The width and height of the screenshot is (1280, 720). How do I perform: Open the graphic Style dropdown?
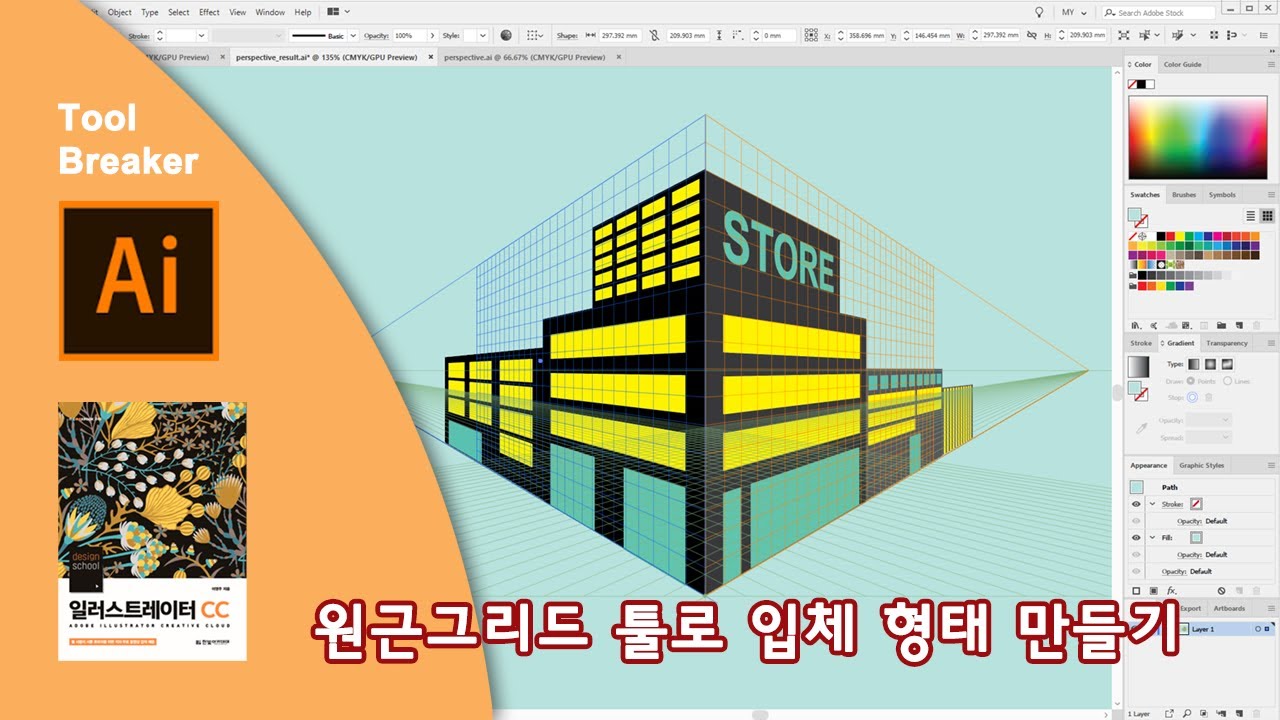coord(483,35)
